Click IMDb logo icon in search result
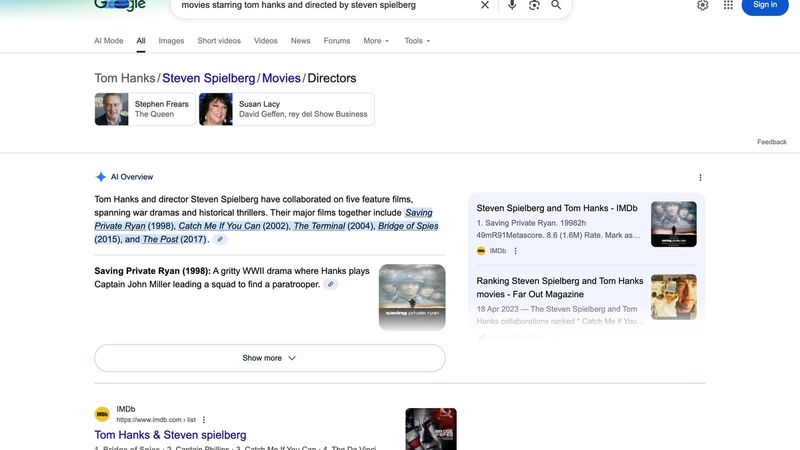 pos(102,414)
